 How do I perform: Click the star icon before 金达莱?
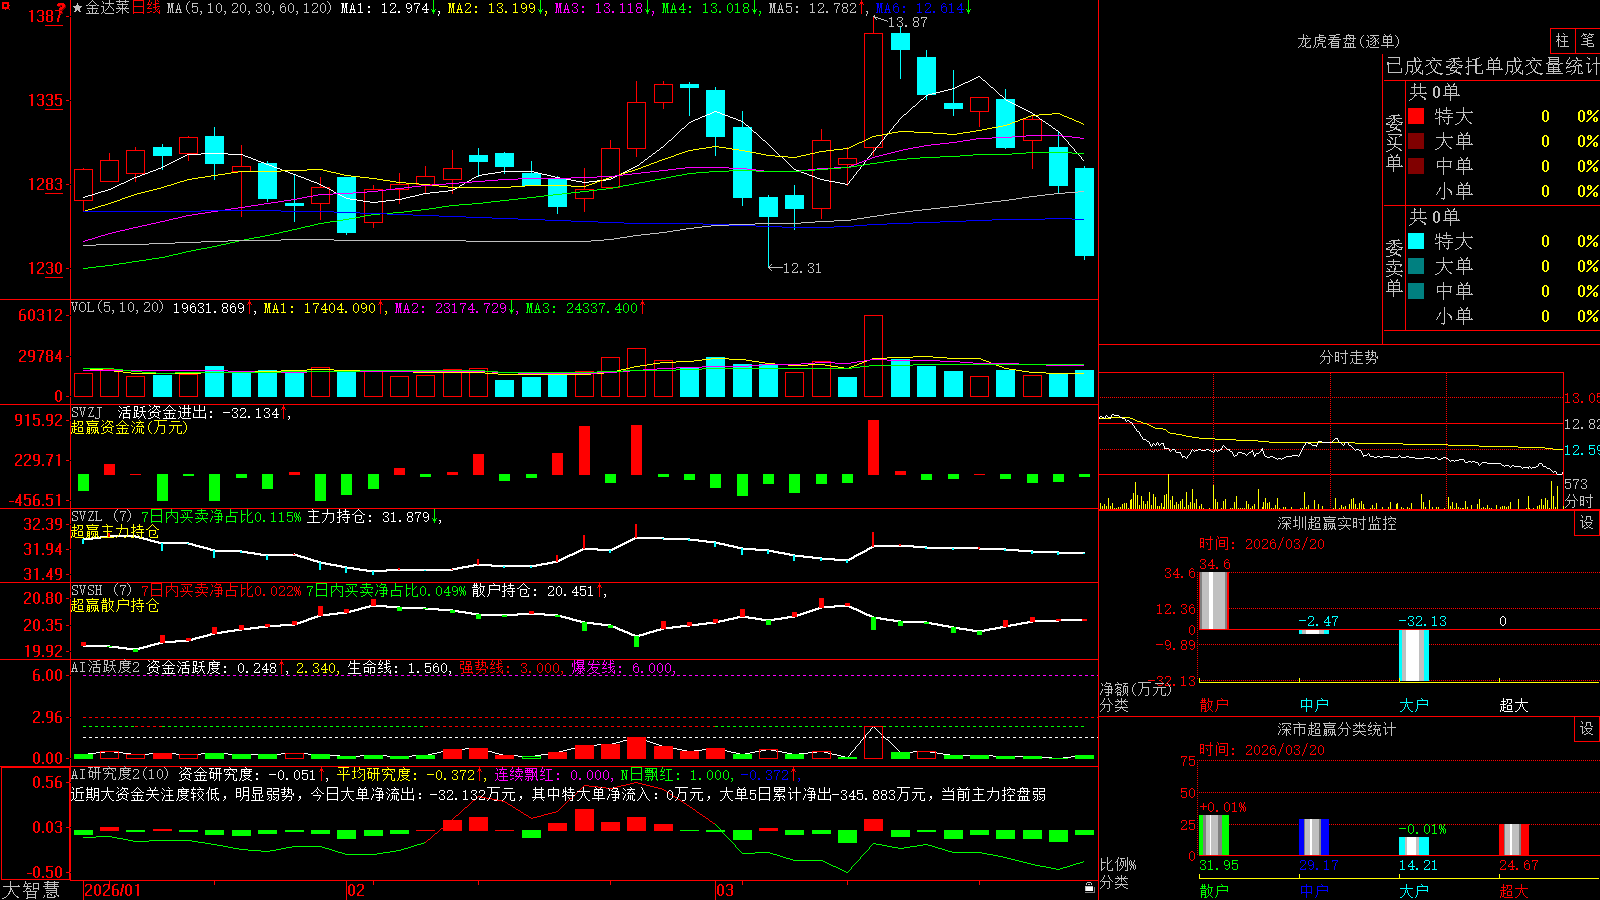click(77, 8)
